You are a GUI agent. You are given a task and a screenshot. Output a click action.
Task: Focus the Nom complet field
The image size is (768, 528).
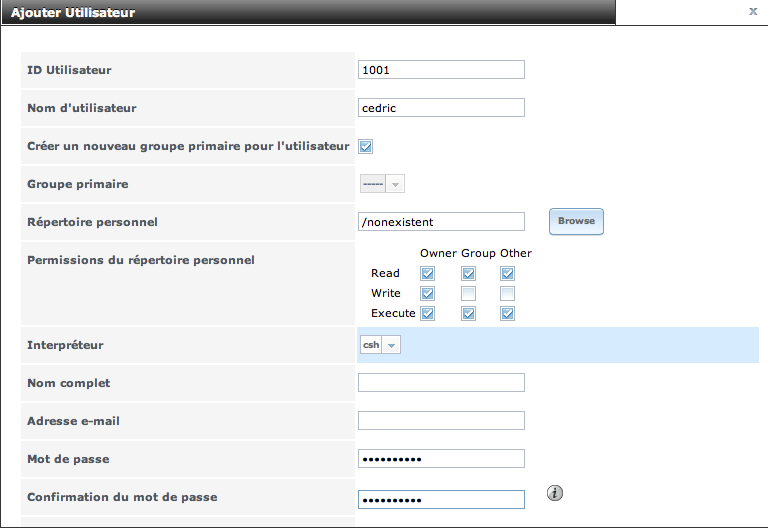pyautogui.click(x=441, y=383)
